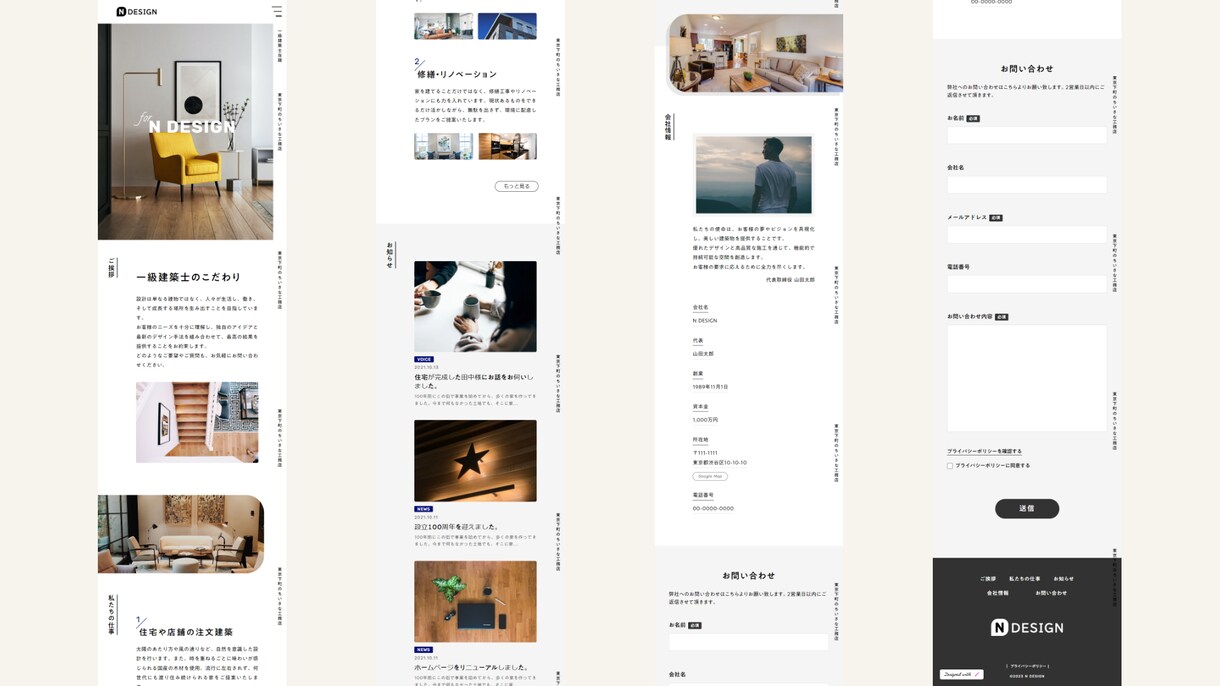1220x686 pixels.
Task: Click the お名前 input field in the full contact form
Action: (x=1027, y=135)
